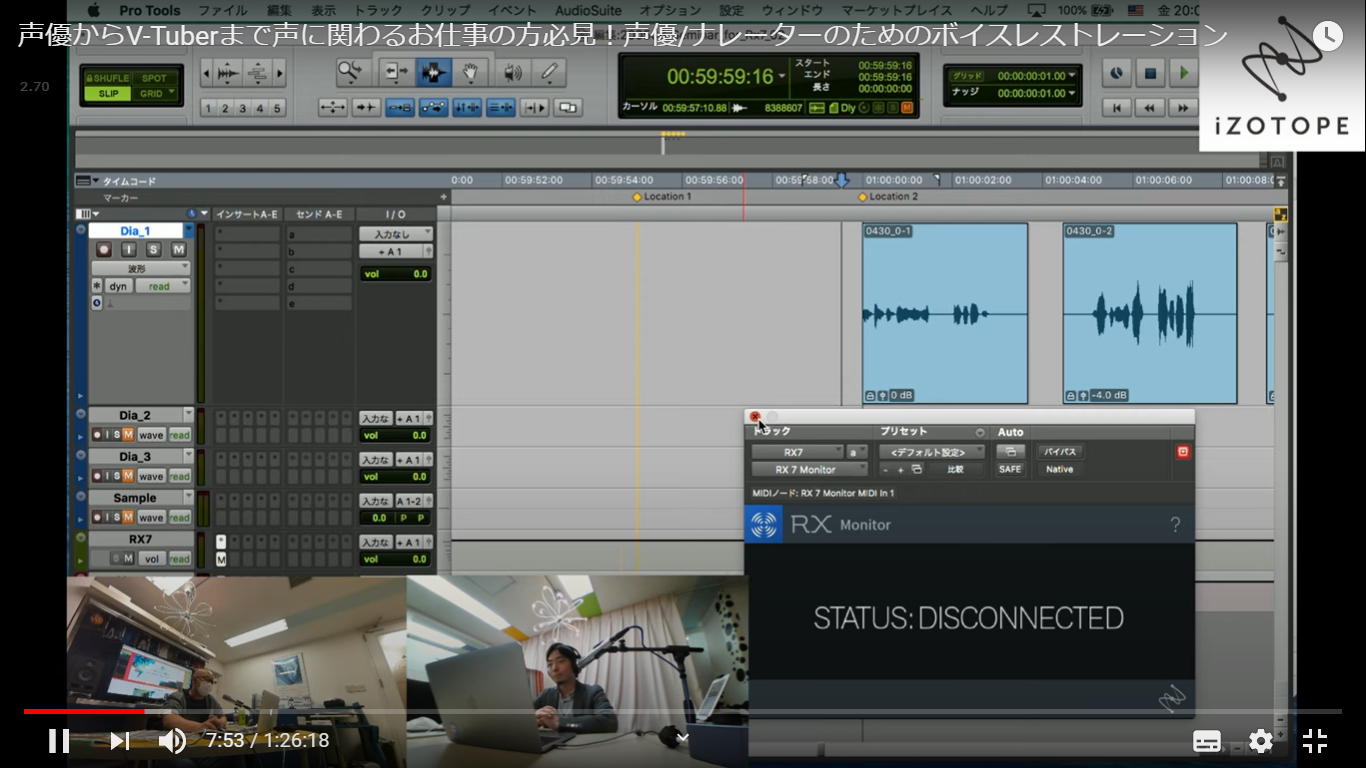Click the Stop transport button

click(x=1150, y=73)
